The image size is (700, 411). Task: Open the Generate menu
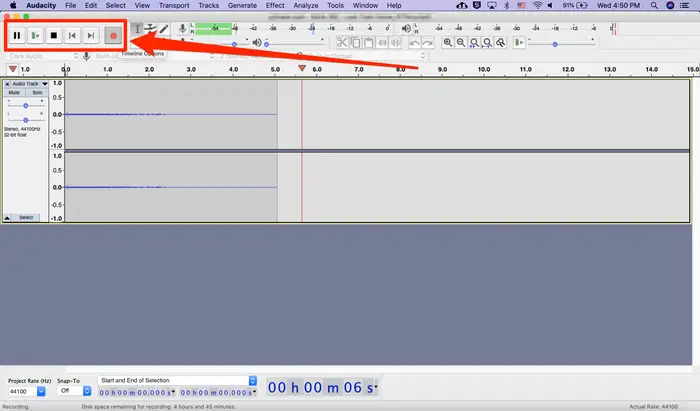[x=242, y=5]
